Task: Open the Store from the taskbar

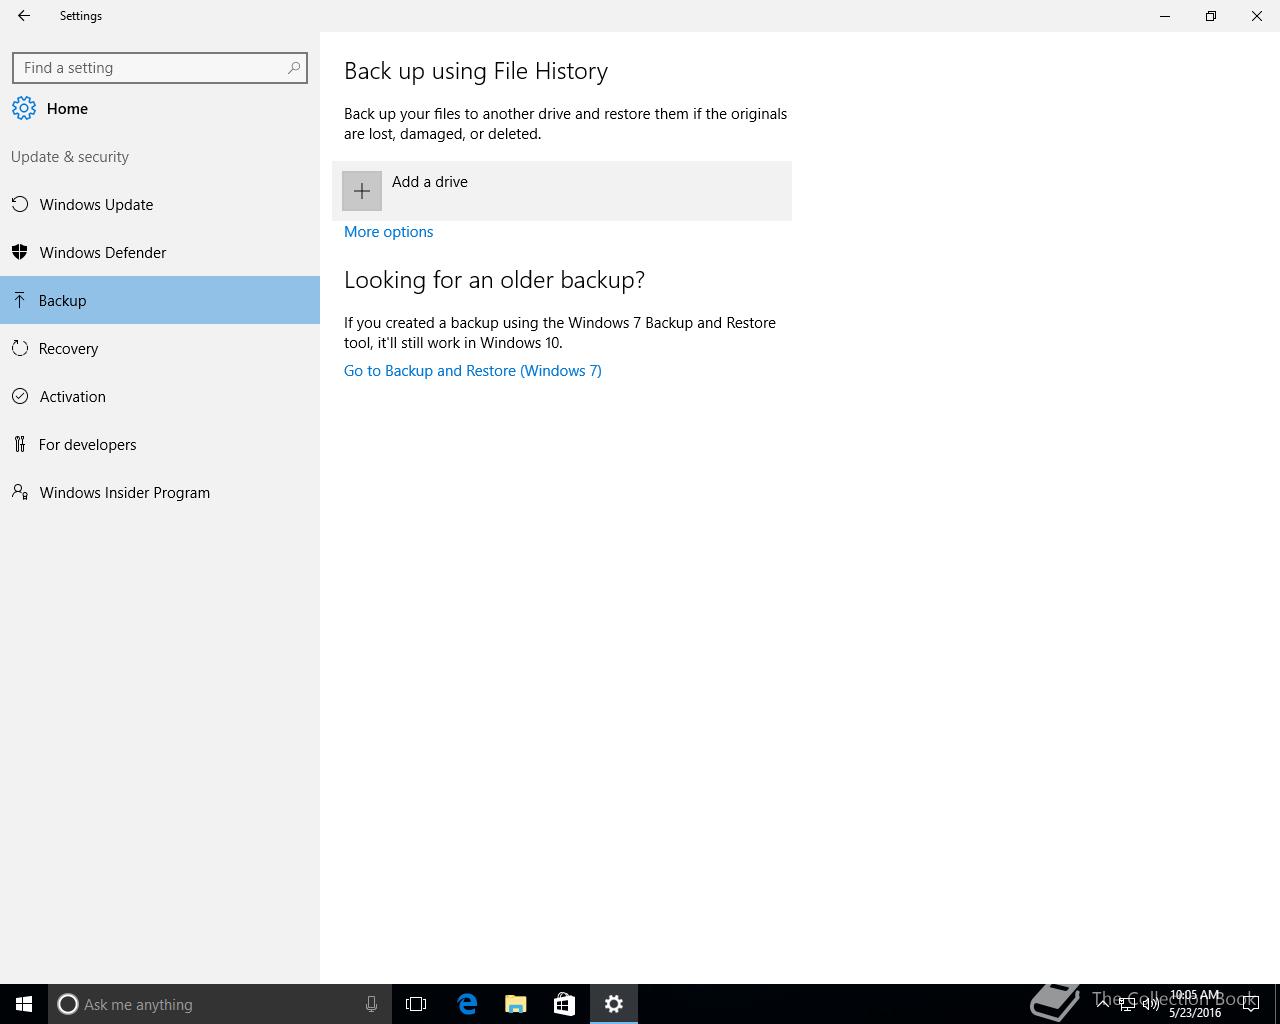Action: coord(564,1004)
